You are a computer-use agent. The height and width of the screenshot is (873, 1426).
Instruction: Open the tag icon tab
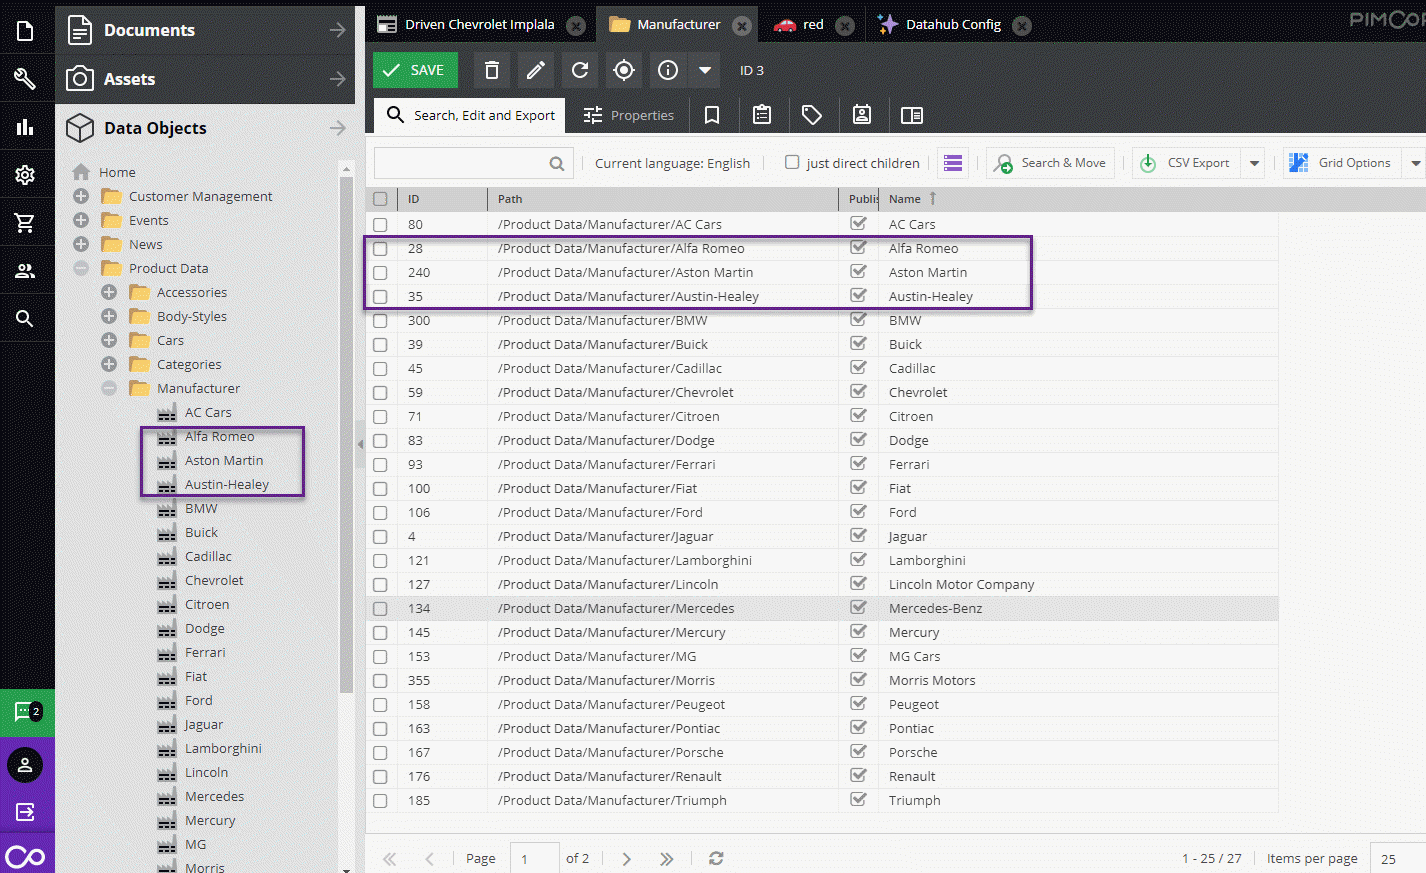(812, 115)
